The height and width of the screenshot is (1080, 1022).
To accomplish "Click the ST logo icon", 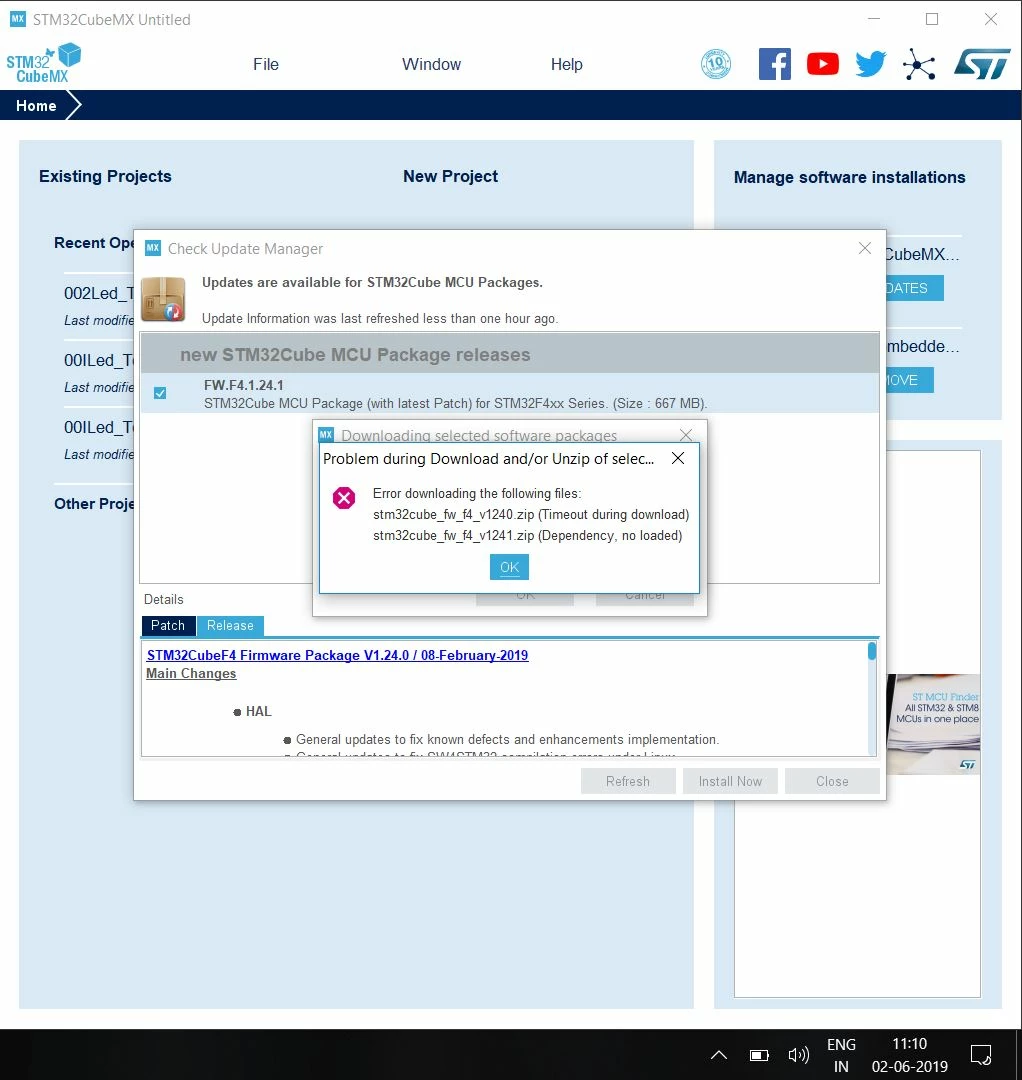I will click(982, 64).
